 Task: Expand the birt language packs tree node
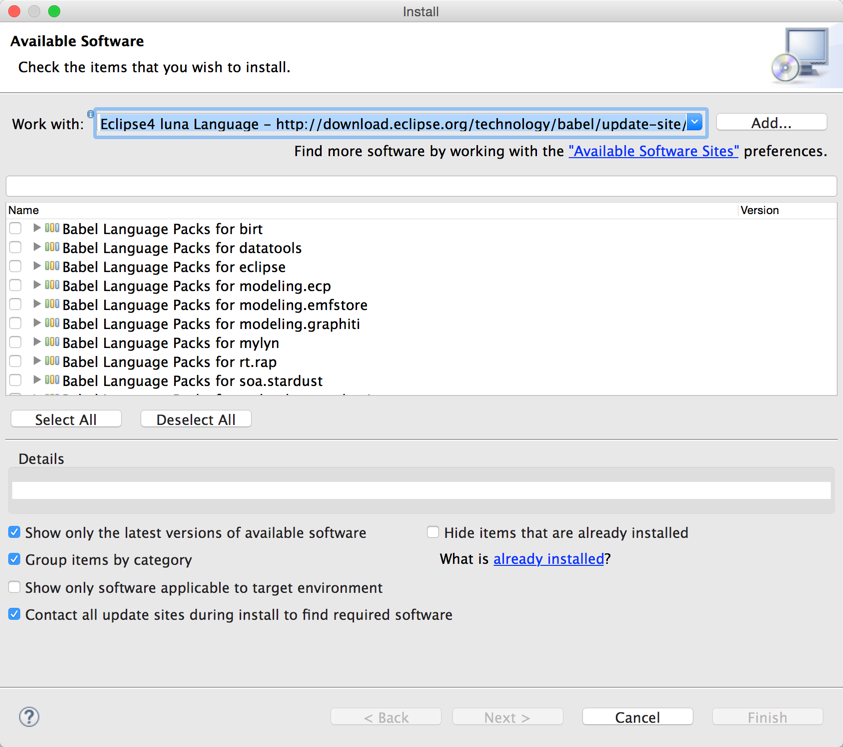pos(37,228)
